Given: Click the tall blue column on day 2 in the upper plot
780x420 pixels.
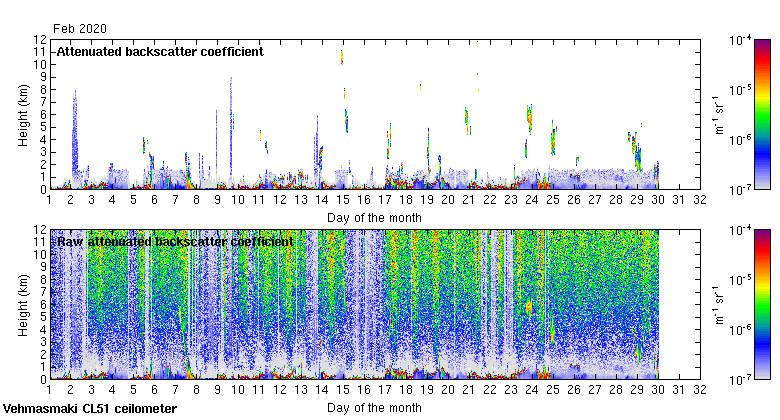Looking at the screenshot, I should 75,132.
